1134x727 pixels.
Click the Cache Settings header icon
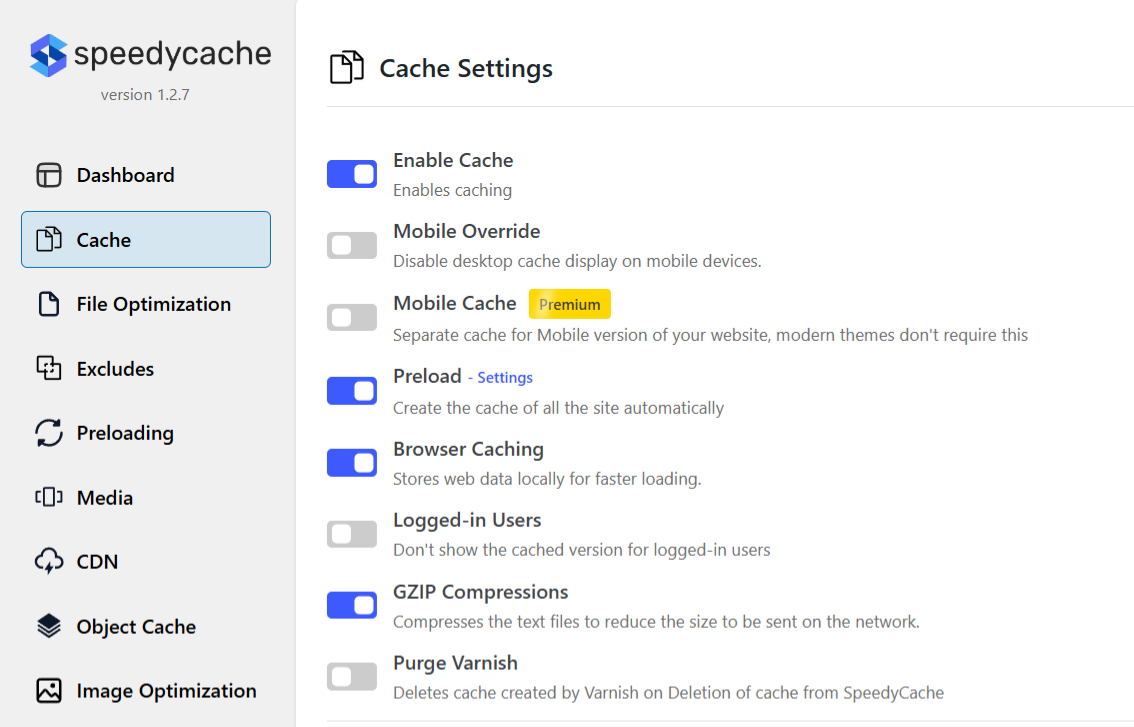[x=346, y=66]
